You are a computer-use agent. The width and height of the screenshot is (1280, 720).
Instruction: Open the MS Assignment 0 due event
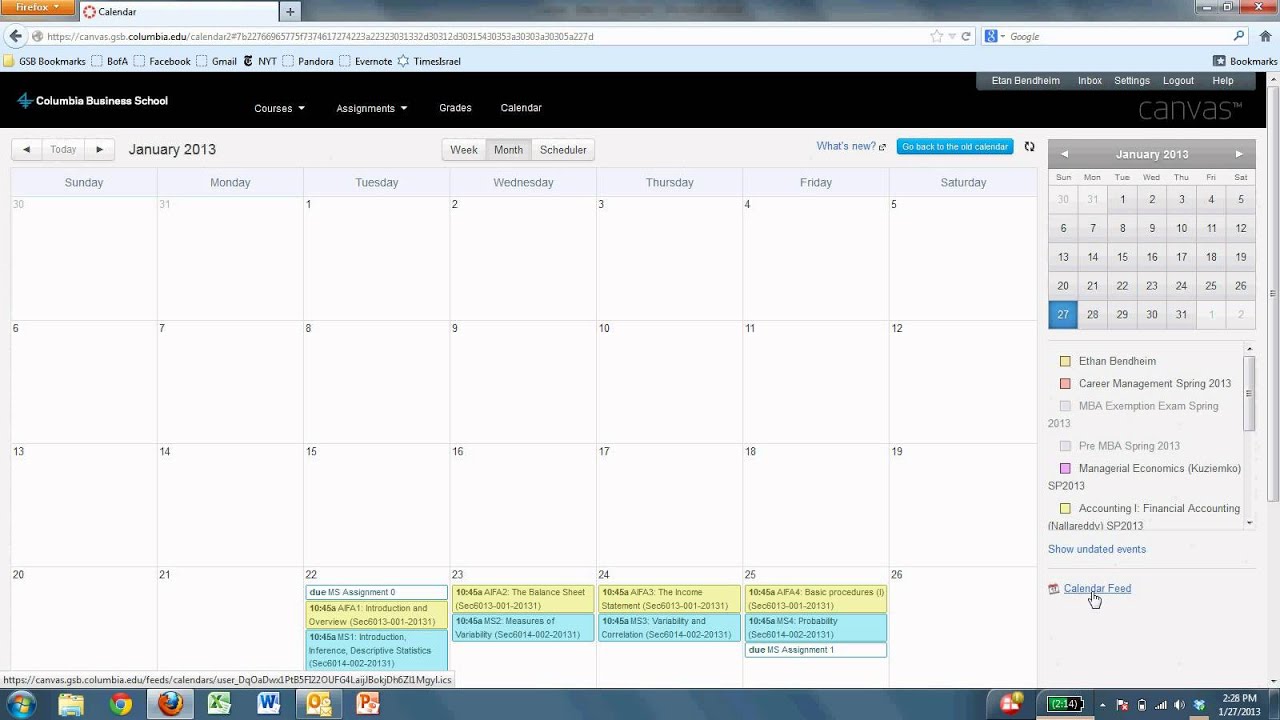point(376,592)
